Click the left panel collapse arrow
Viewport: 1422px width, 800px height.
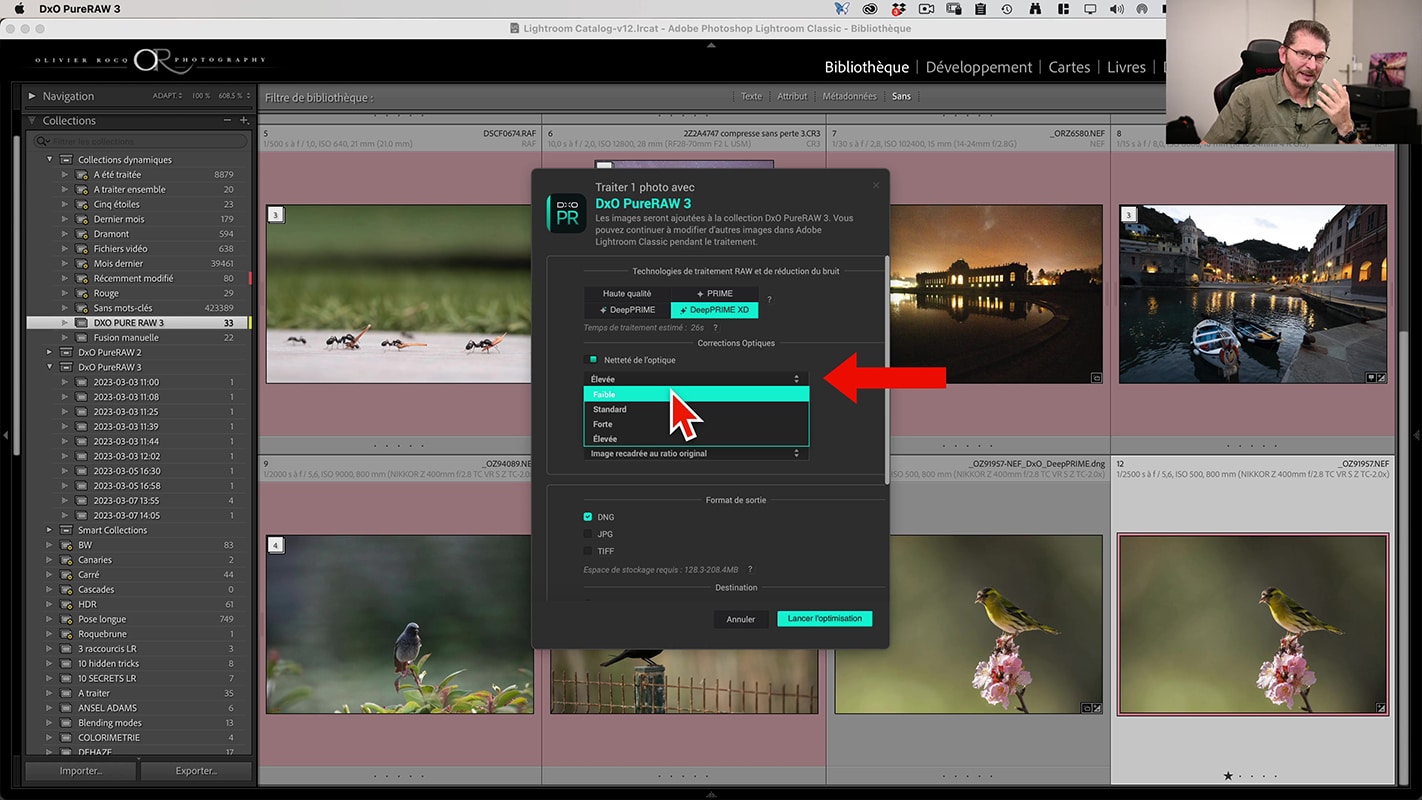click(x=6, y=435)
